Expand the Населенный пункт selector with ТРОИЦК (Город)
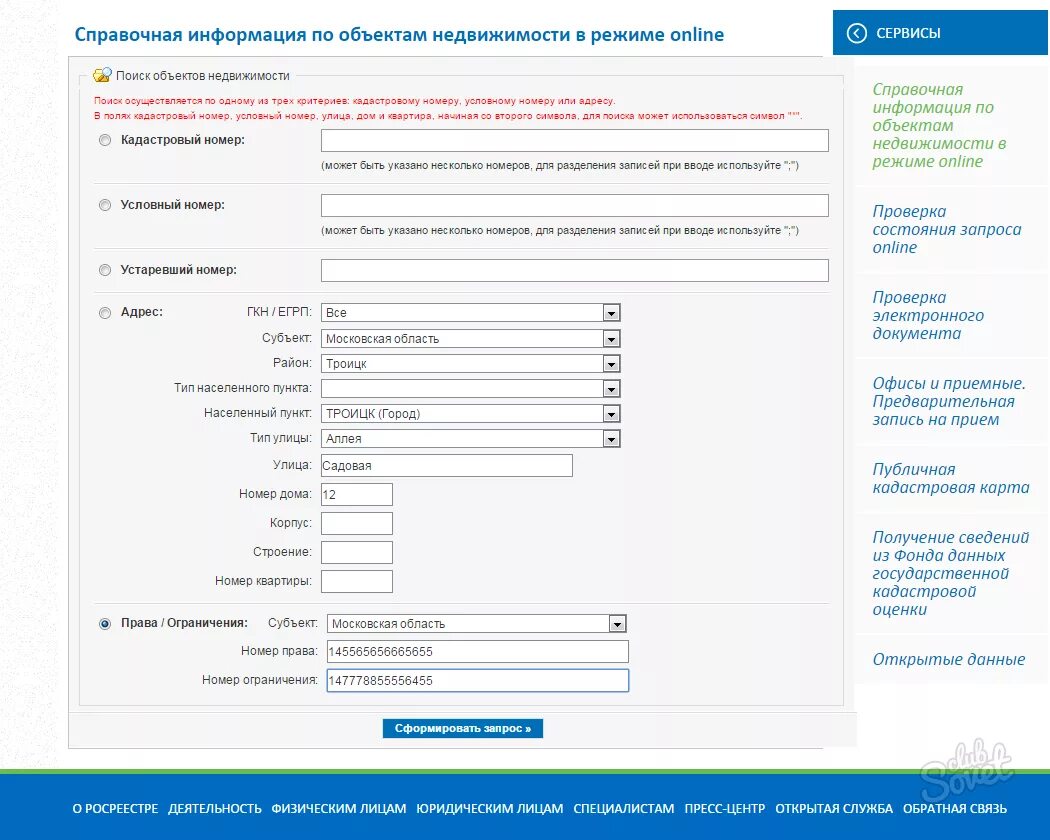 (x=611, y=413)
